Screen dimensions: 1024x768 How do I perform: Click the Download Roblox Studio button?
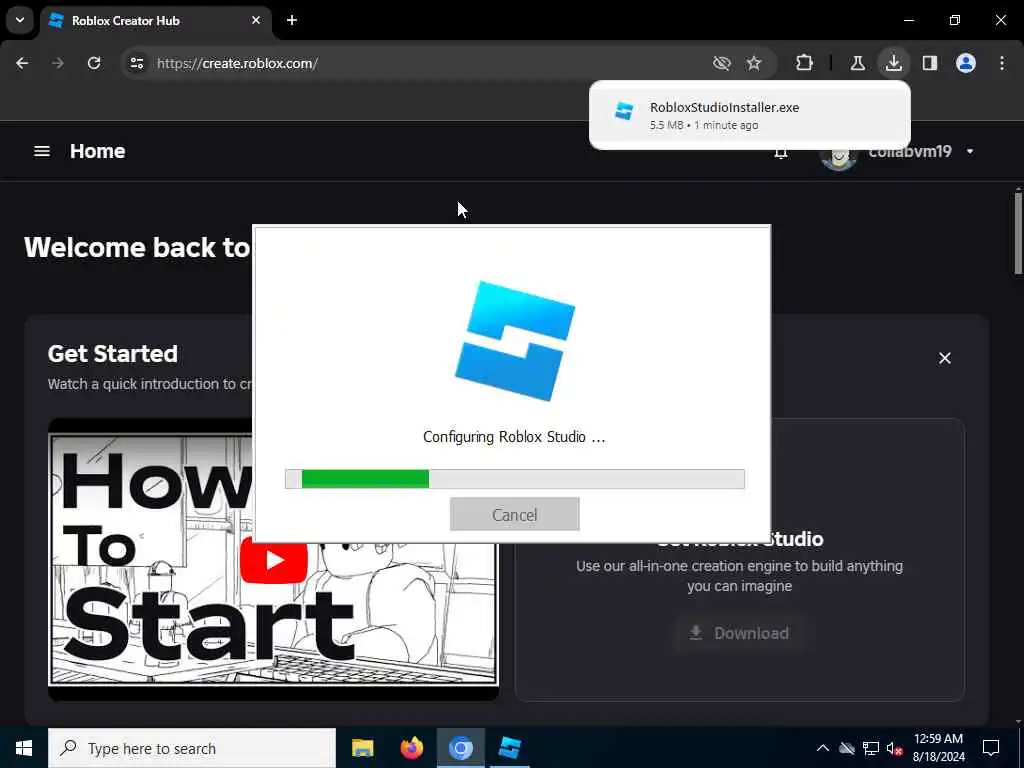(739, 633)
